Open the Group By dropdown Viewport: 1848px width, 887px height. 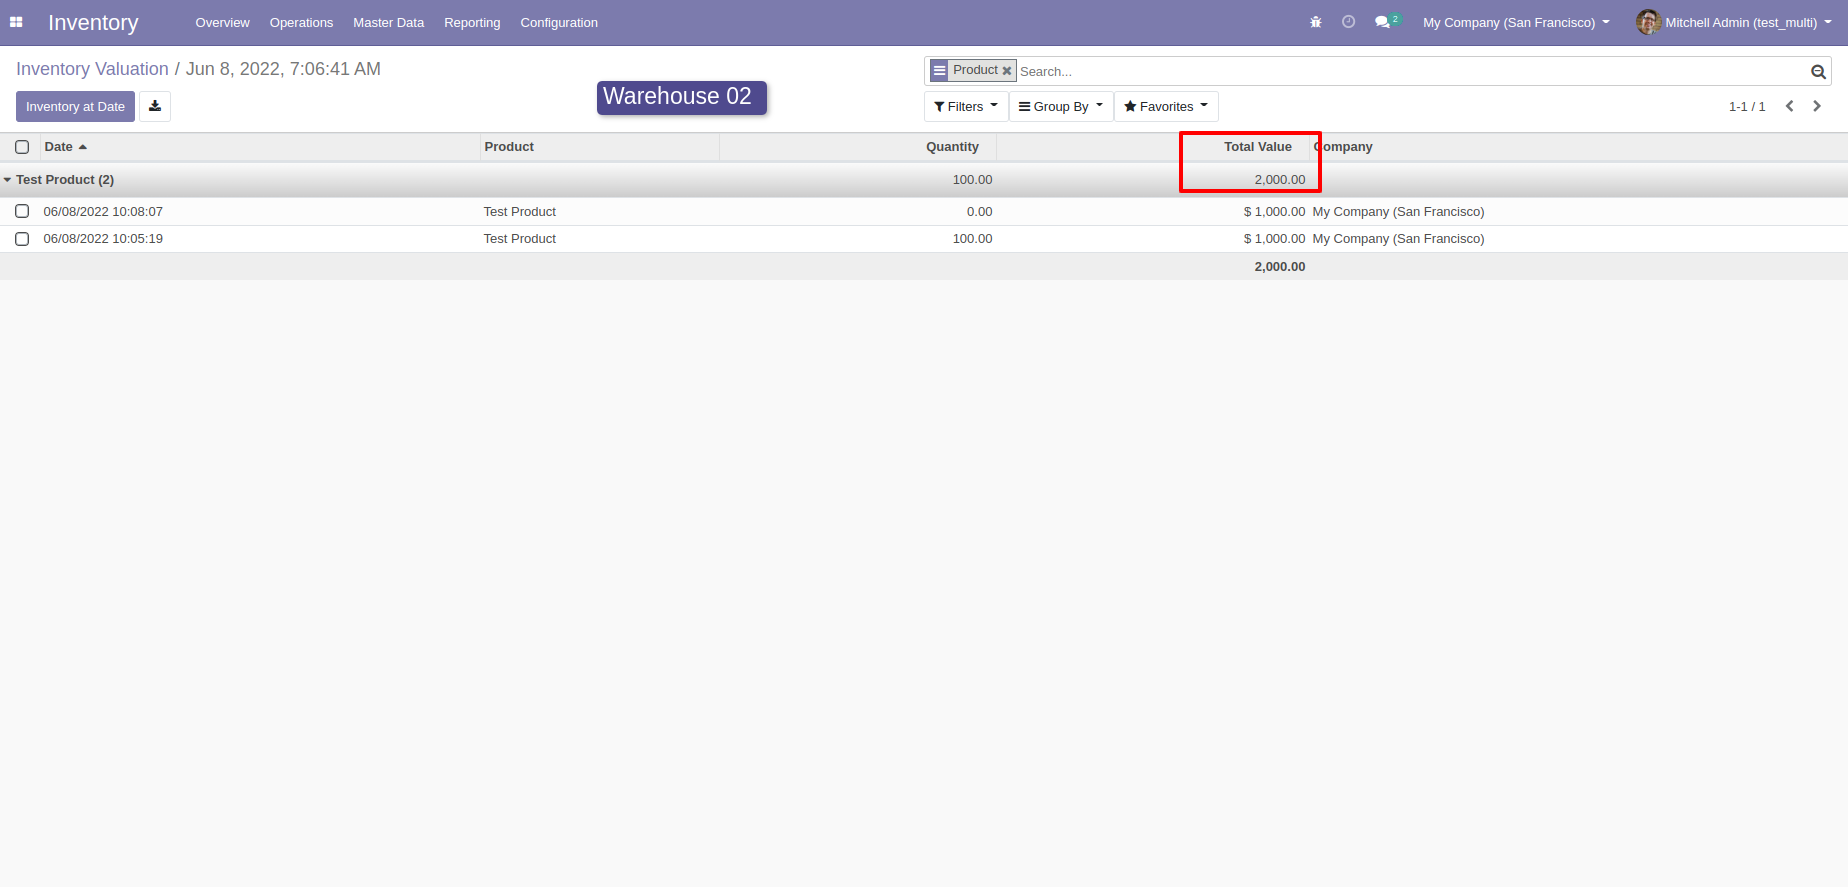tap(1061, 106)
